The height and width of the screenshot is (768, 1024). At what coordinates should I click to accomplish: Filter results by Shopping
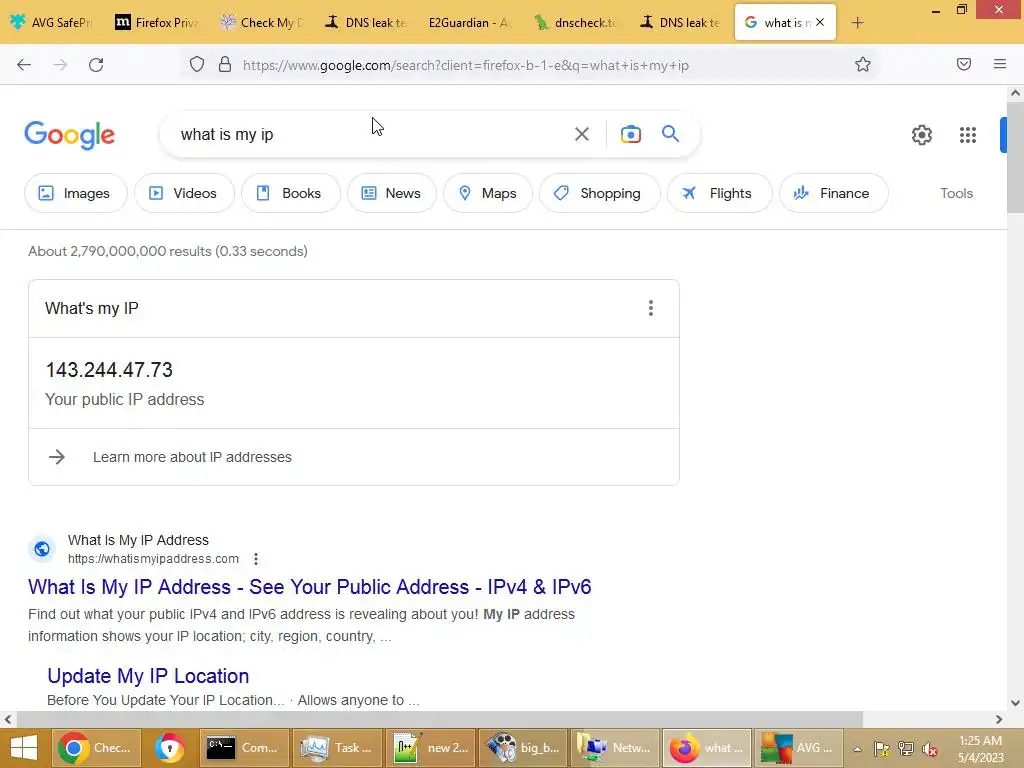click(x=599, y=193)
